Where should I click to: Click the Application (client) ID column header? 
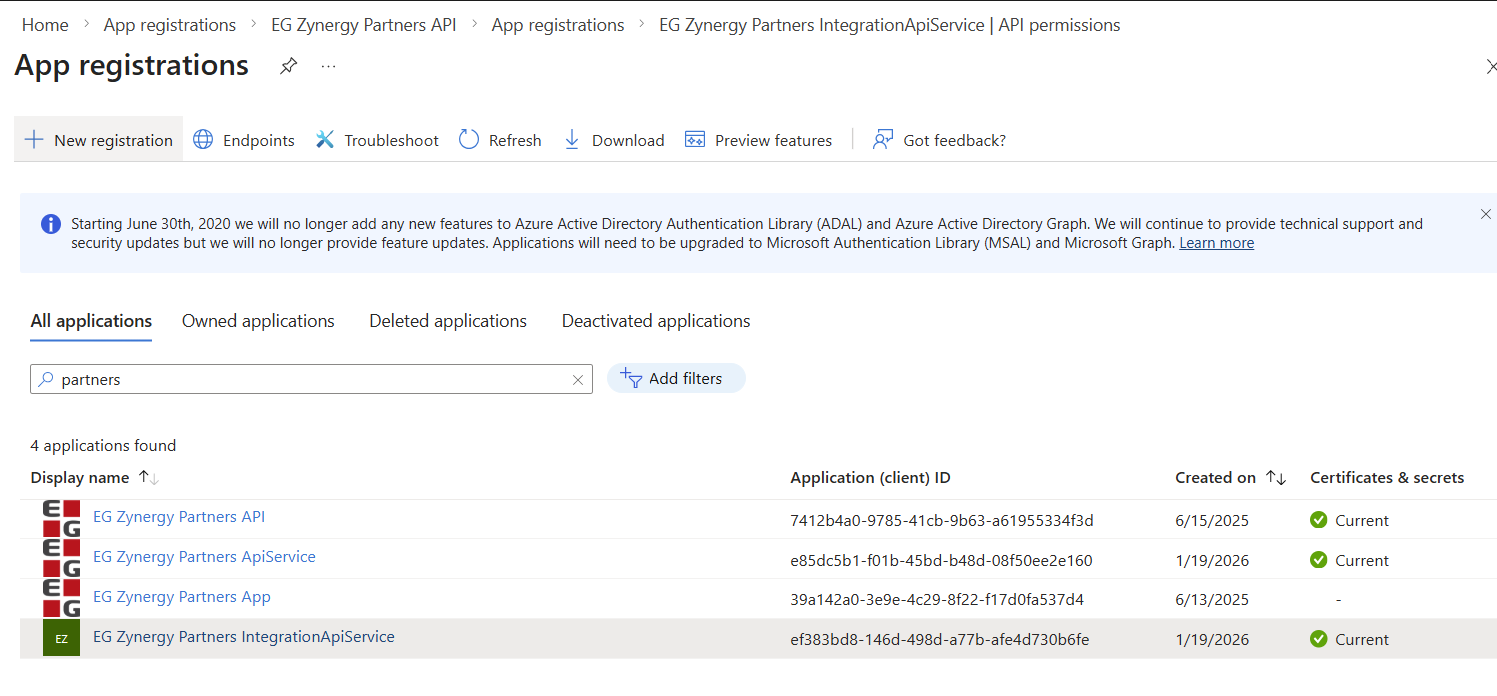coord(870,478)
